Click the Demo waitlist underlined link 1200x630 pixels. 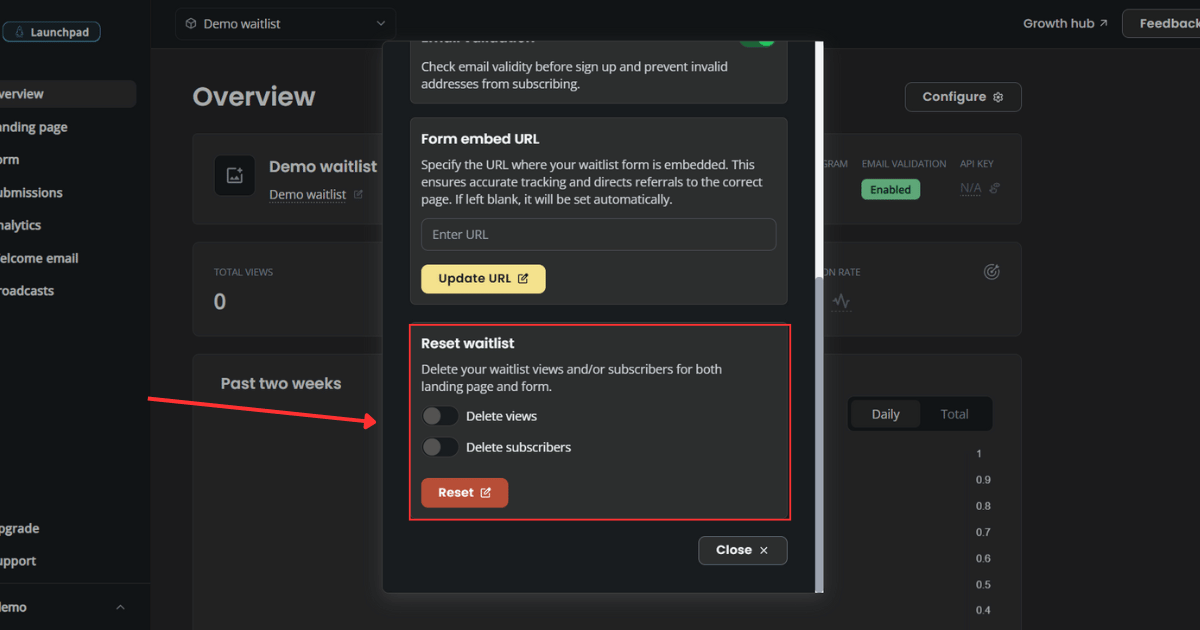[308, 194]
